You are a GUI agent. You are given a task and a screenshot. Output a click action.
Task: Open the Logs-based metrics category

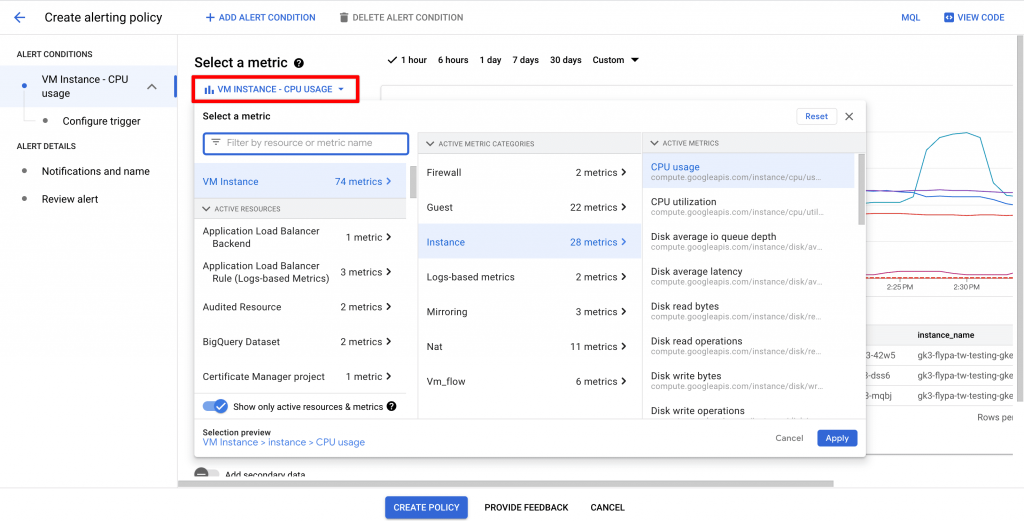tap(529, 277)
